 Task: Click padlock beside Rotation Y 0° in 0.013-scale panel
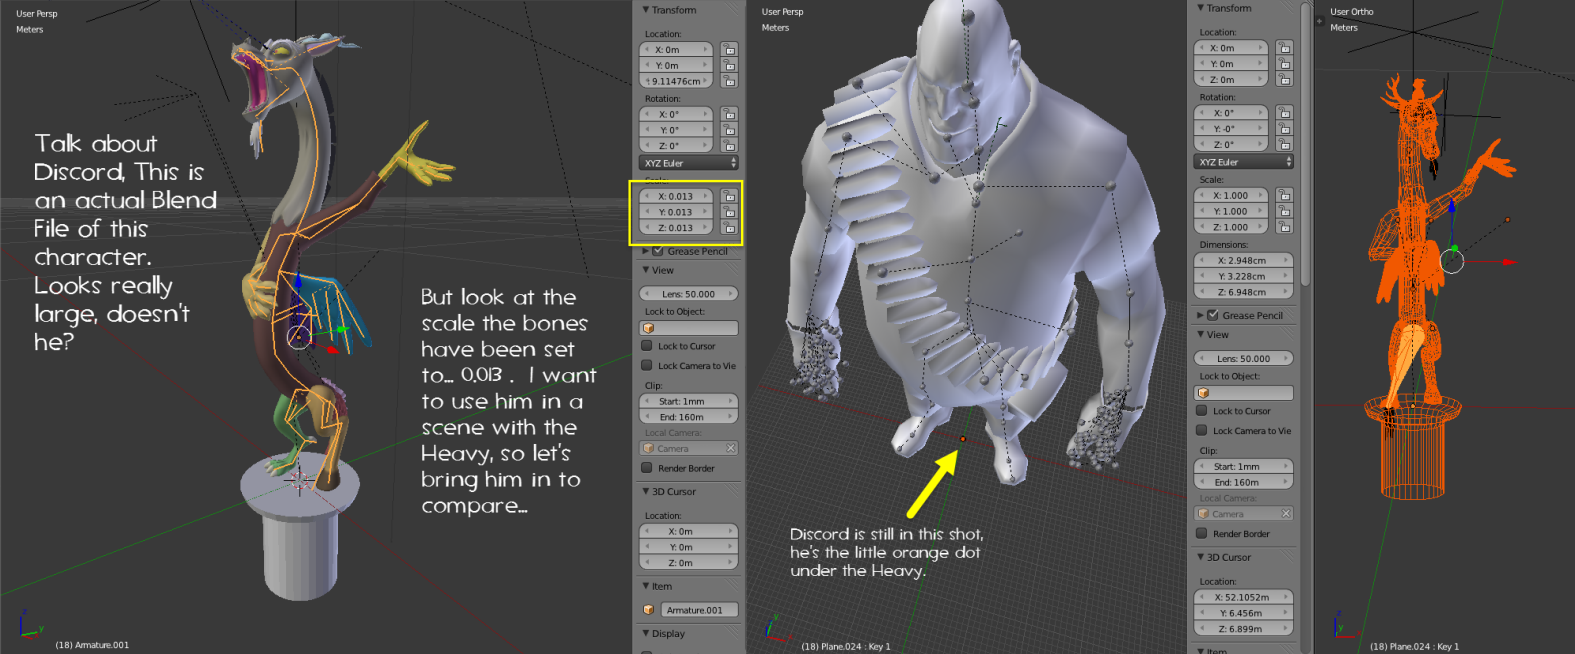[730, 130]
